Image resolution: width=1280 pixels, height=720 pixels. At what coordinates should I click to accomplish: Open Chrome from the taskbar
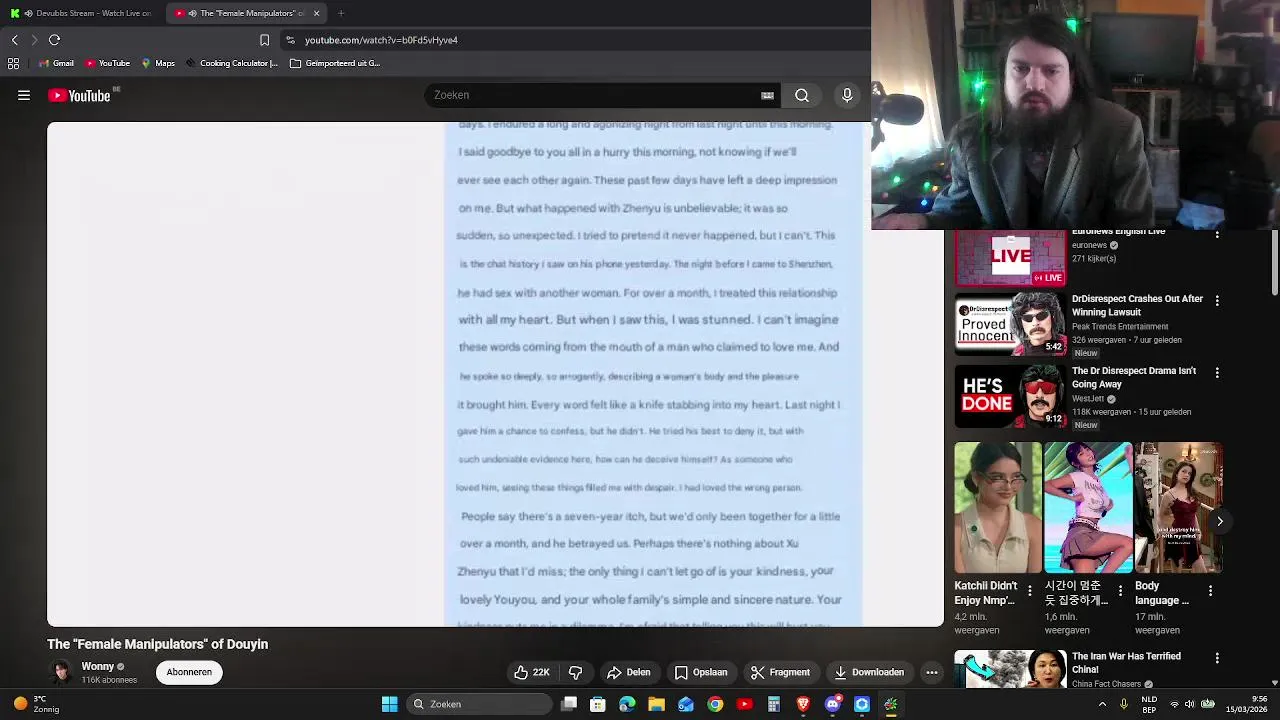point(715,704)
